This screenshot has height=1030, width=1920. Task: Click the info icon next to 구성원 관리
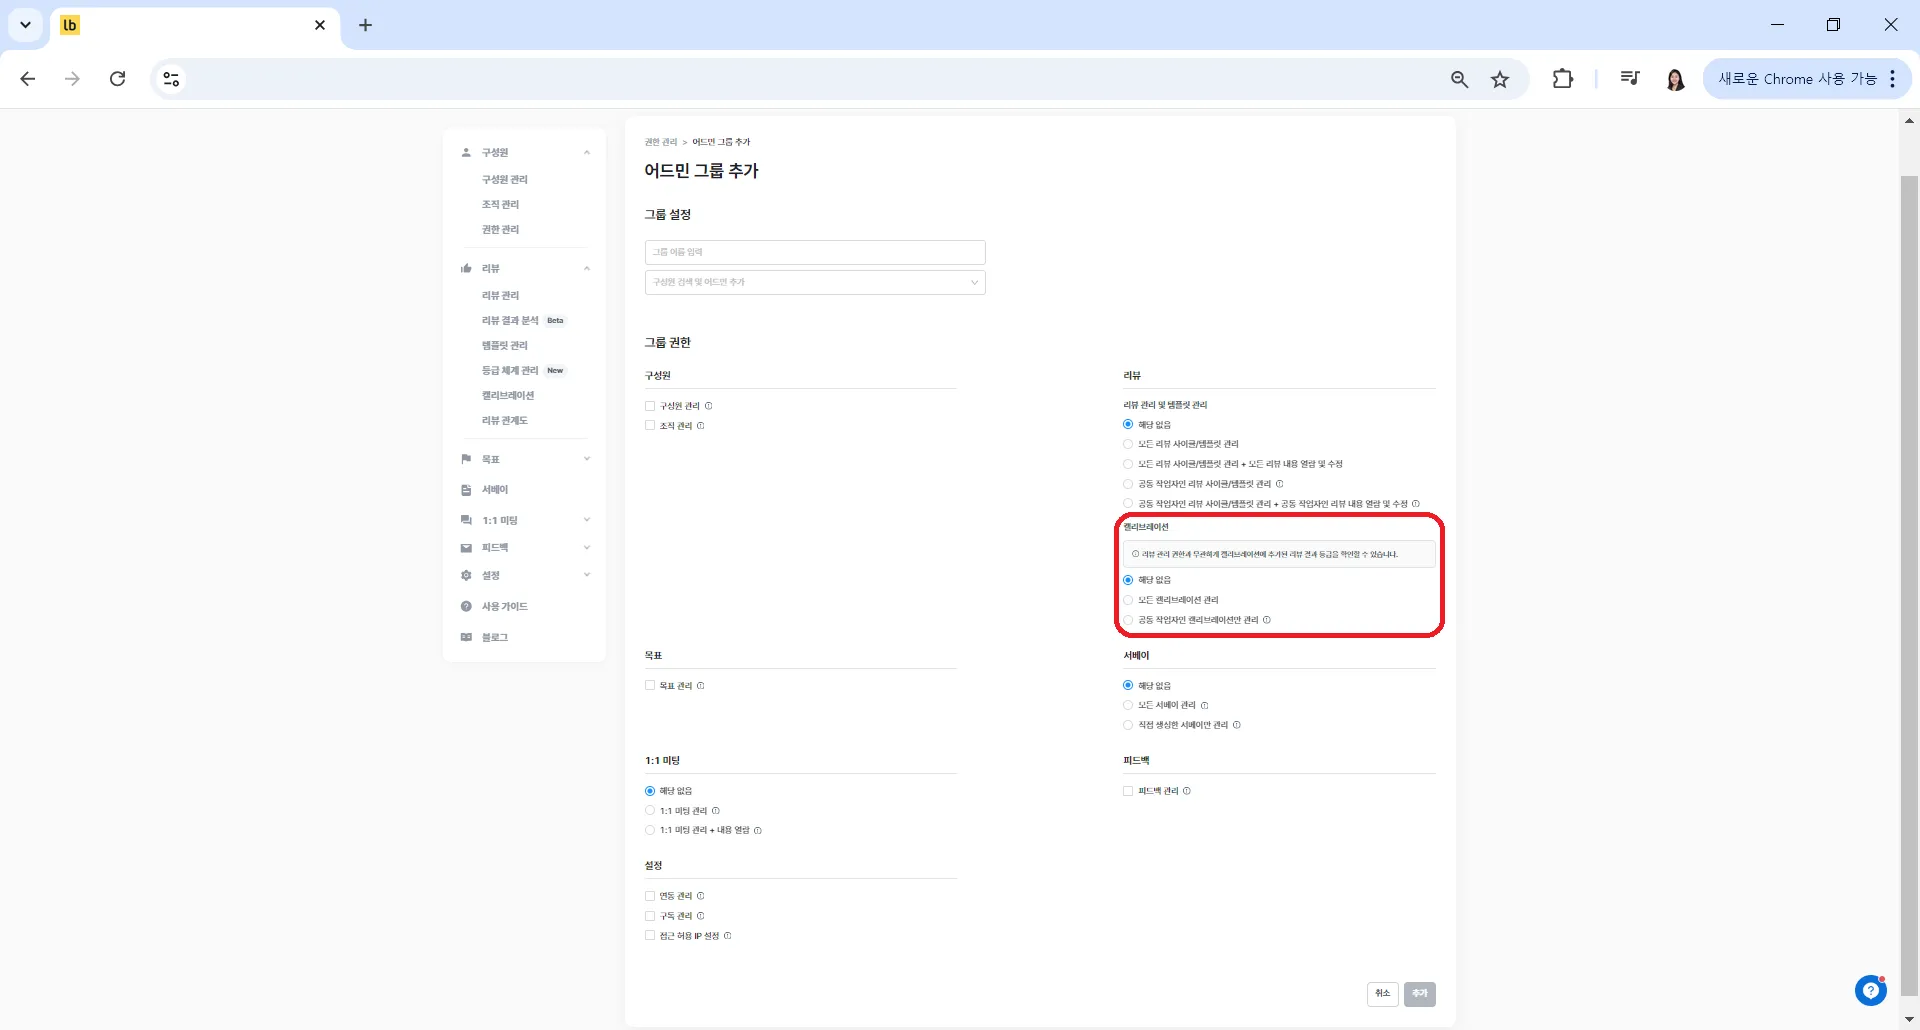click(x=709, y=406)
